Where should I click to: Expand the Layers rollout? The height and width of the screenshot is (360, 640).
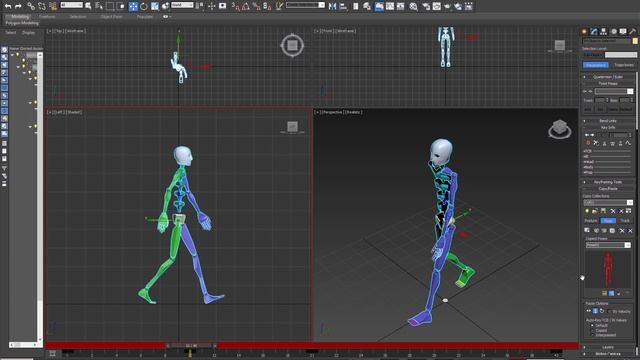(608, 347)
